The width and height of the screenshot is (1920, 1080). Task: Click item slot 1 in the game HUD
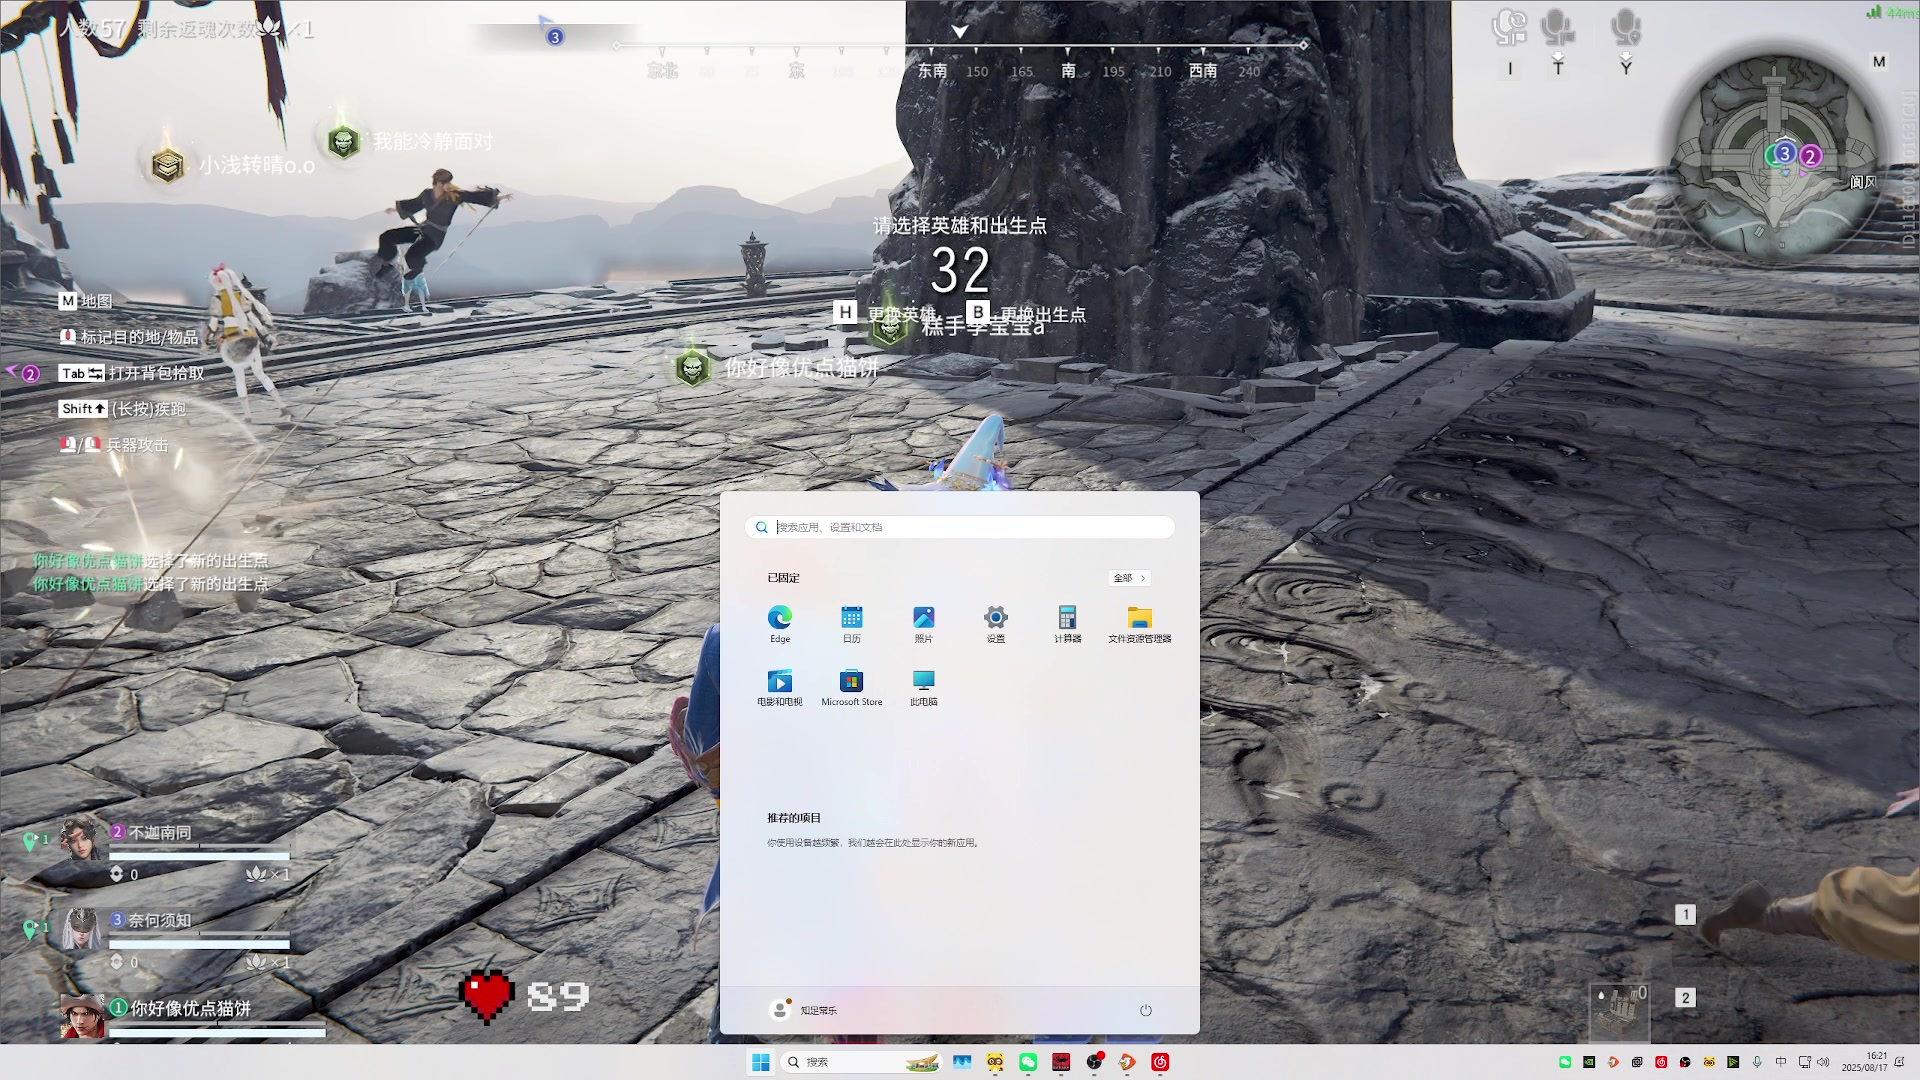coord(1685,914)
